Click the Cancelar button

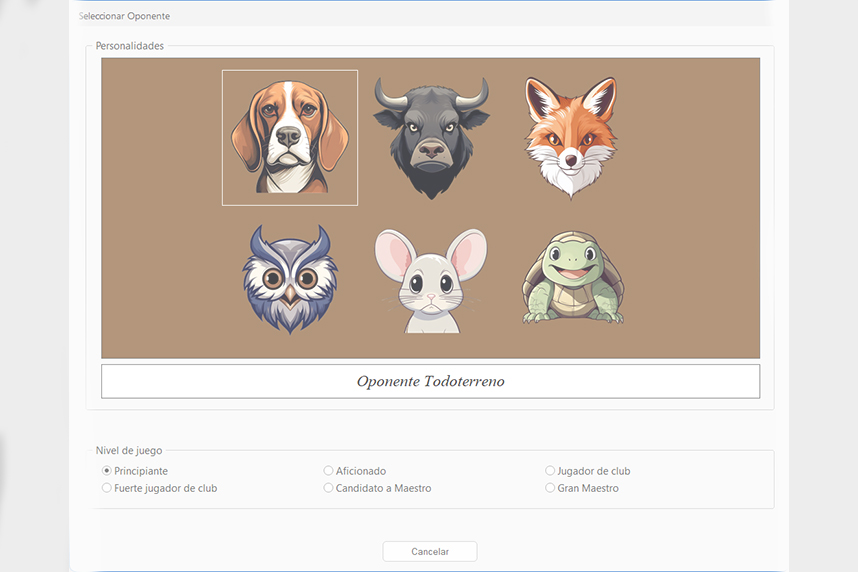(x=430, y=551)
